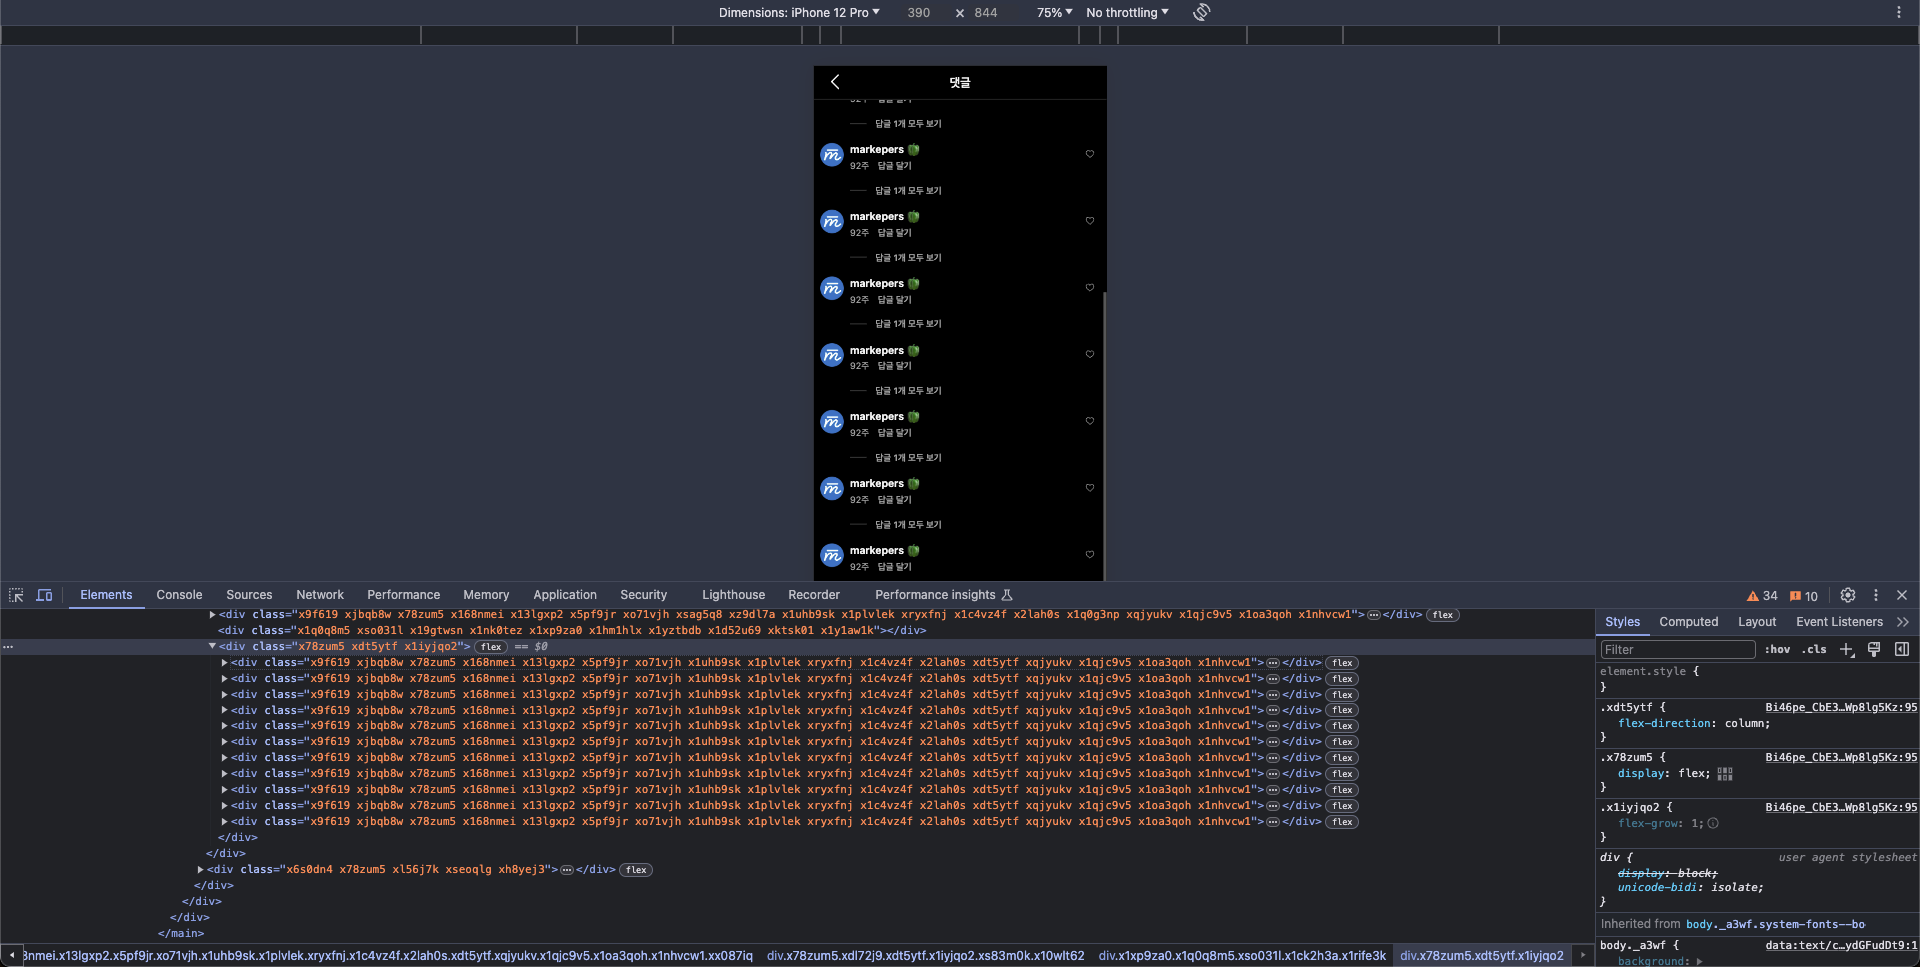
Task: Toggle the .cls class editor button
Action: [1815, 649]
